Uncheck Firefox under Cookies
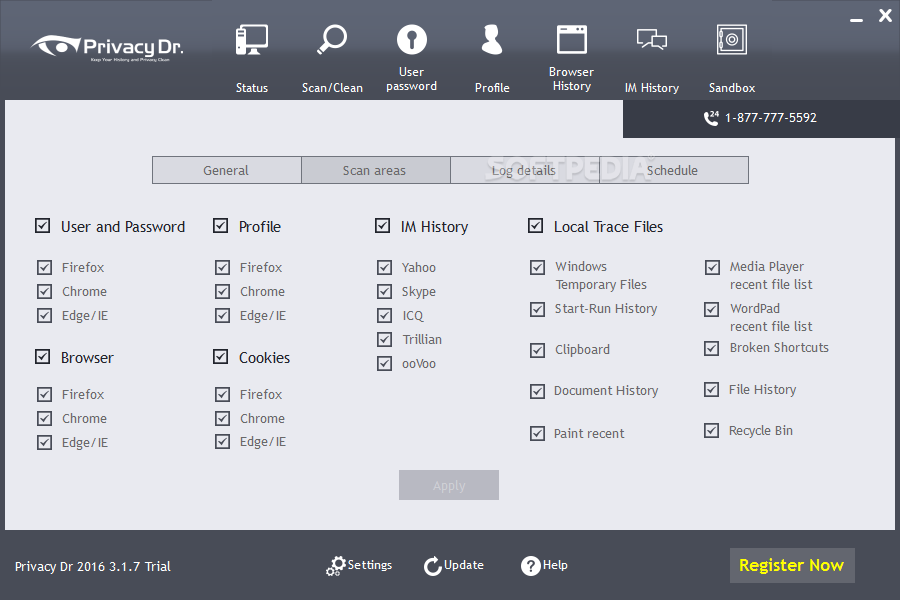The height and width of the screenshot is (600, 900). (x=222, y=394)
